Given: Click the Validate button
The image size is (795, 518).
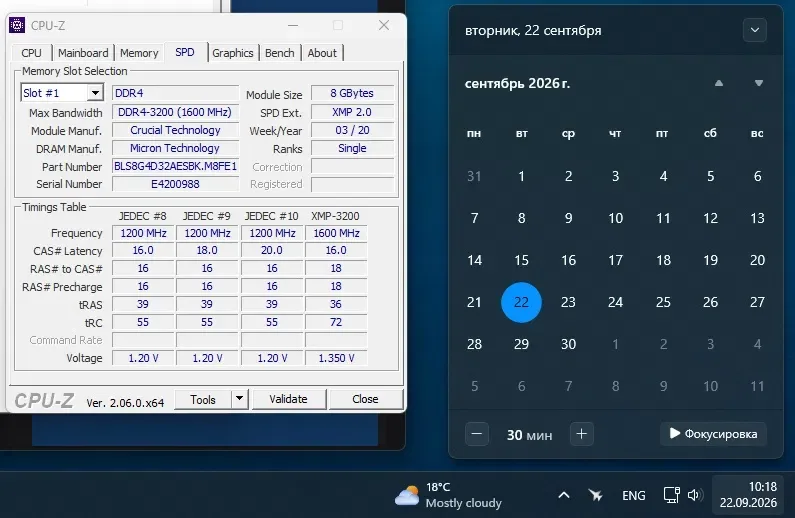Looking at the screenshot, I should [x=288, y=399].
